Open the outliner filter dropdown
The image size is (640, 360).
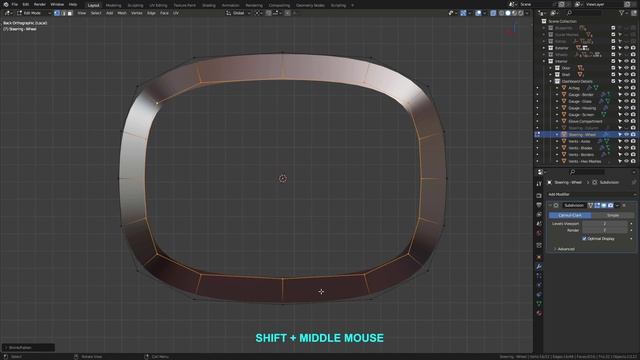[x=623, y=13]
